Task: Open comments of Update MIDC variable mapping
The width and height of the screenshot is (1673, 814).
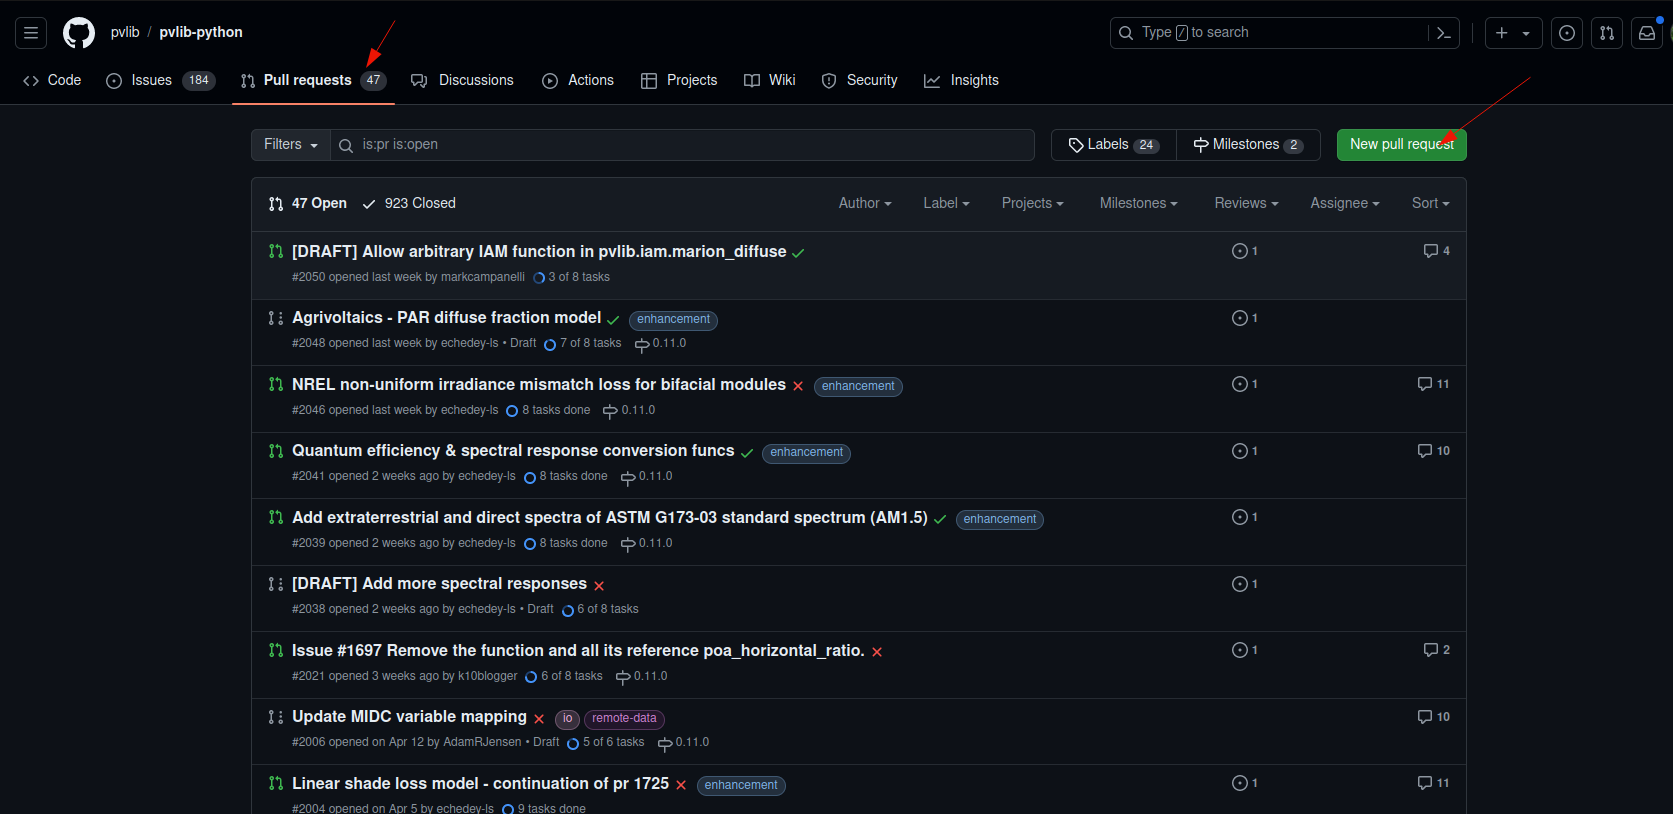Action: coord(1433,717)
